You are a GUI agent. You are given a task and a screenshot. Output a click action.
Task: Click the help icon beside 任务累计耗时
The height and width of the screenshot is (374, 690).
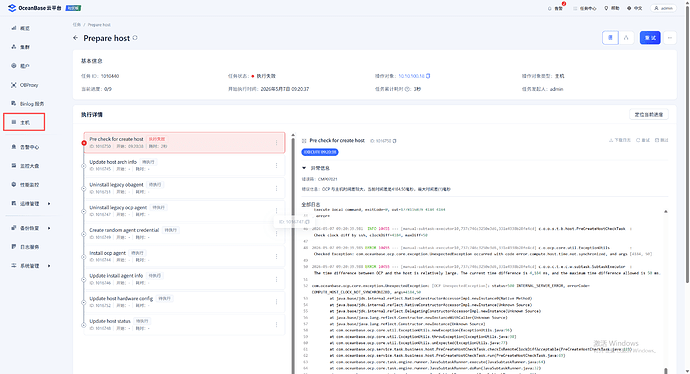(x=407, y=89)
